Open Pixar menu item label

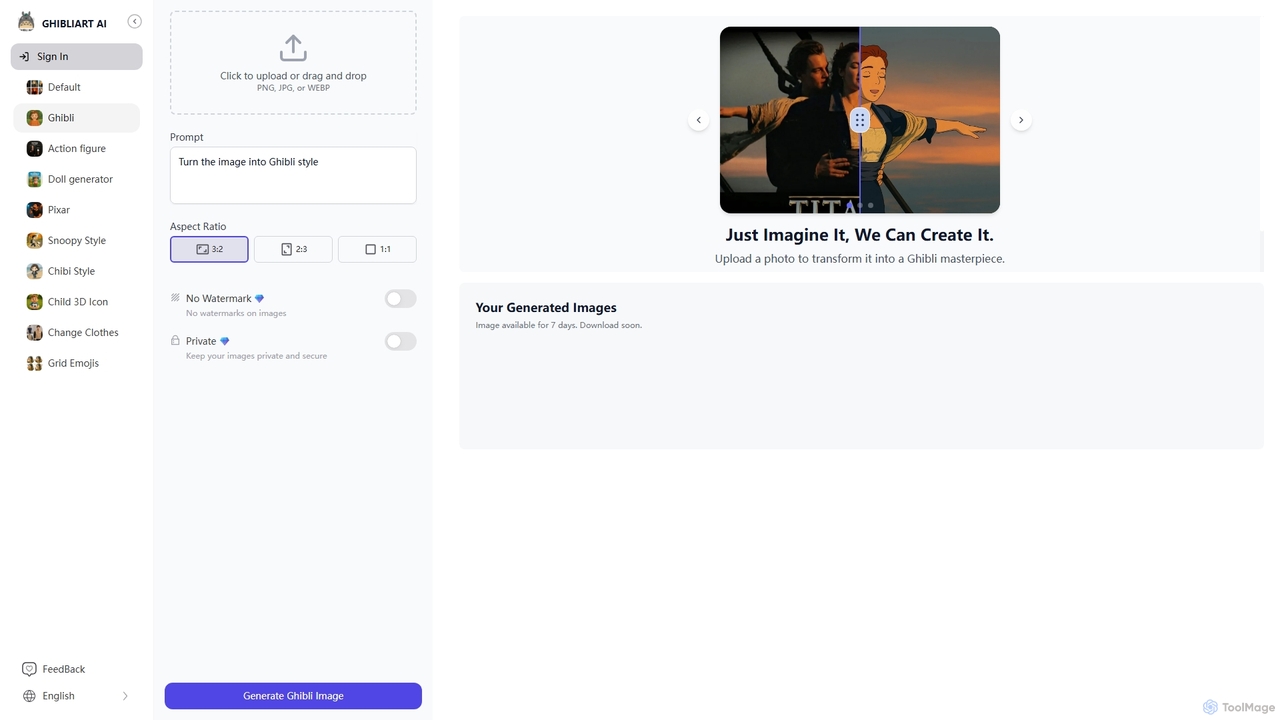click(x=59, y=210)
